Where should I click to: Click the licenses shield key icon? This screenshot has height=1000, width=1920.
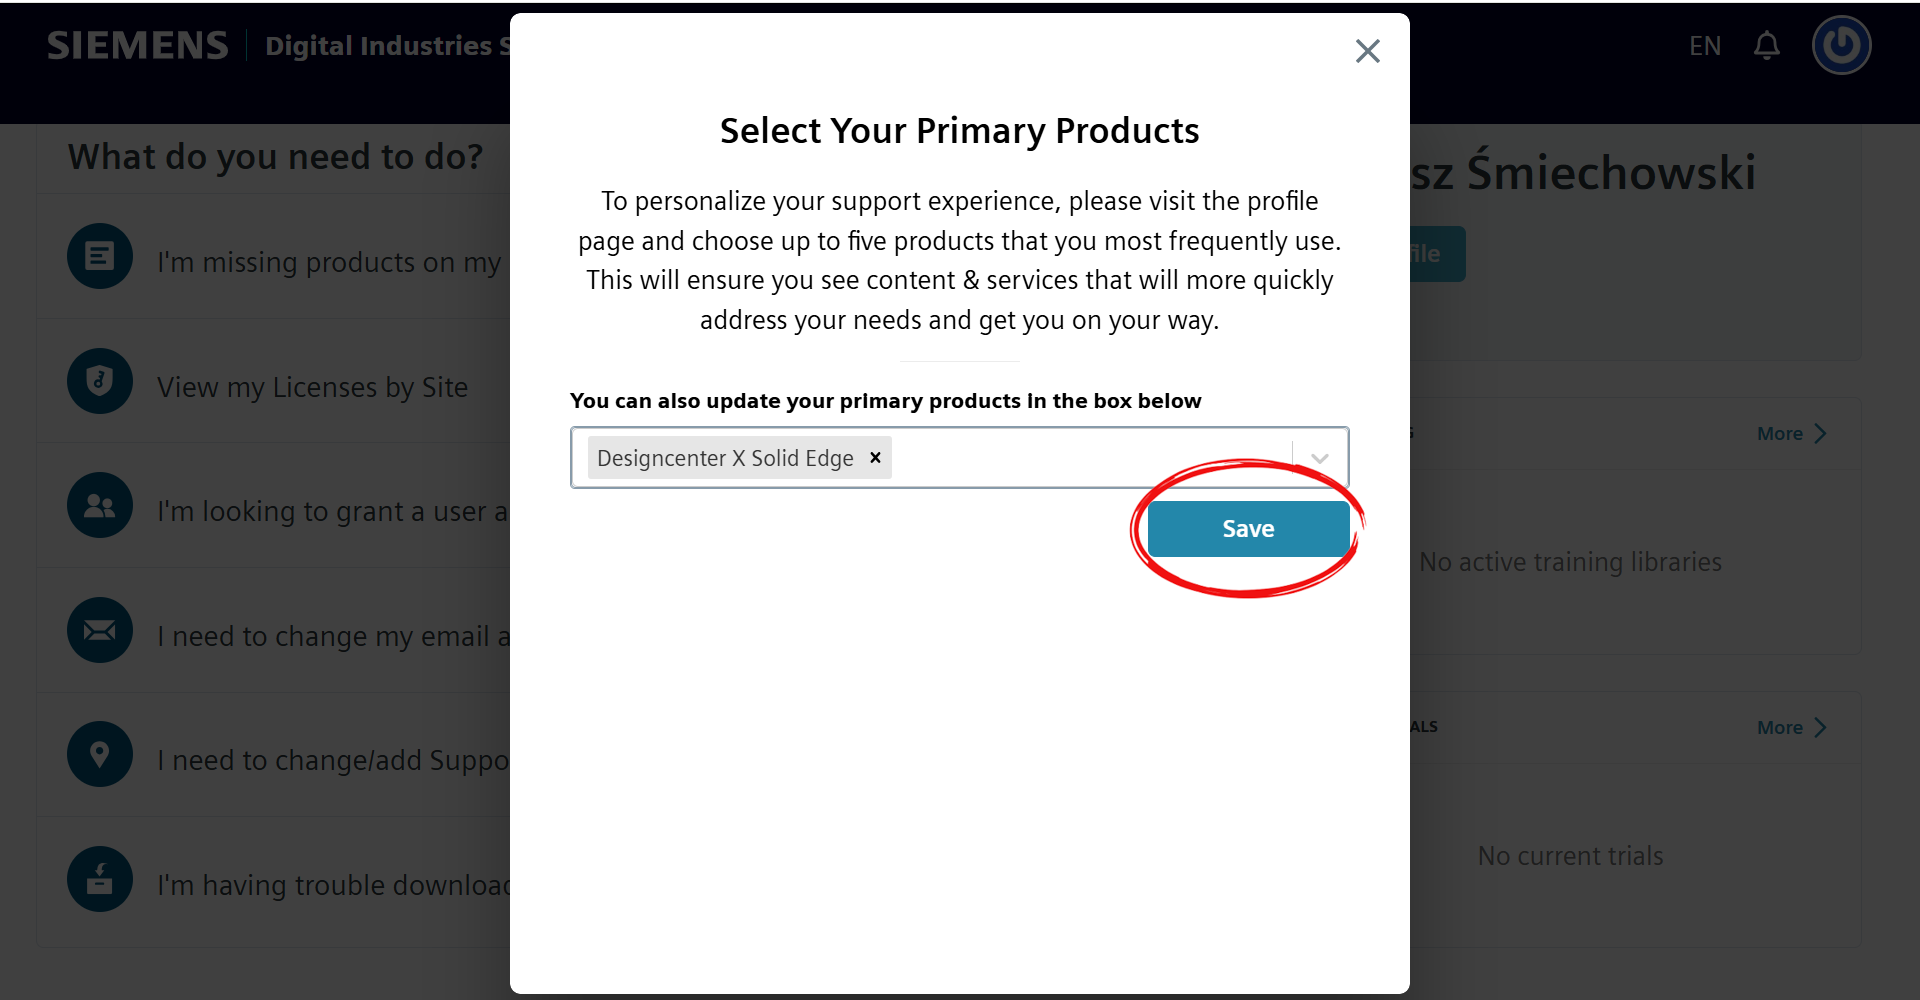[x=100, y=381]
